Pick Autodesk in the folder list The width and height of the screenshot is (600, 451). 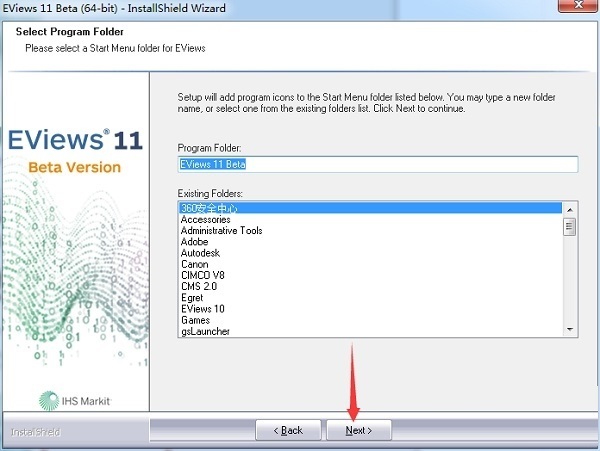click(370, 253)
